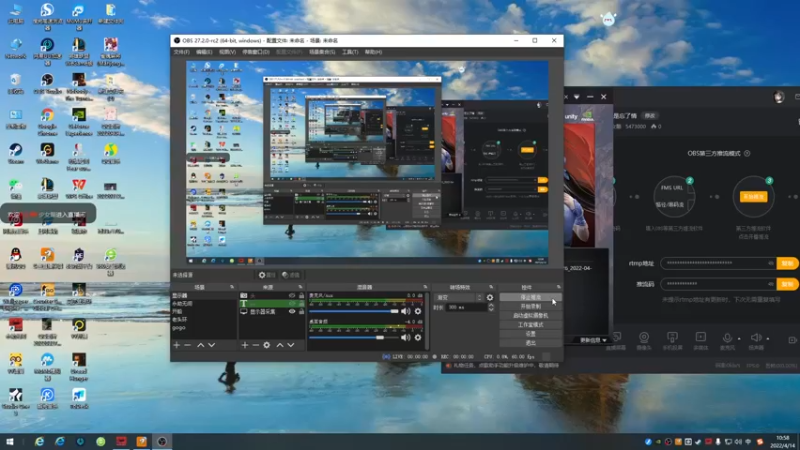
Task: Remove selected scene with minus icon
Action: (x=187, y=345)
